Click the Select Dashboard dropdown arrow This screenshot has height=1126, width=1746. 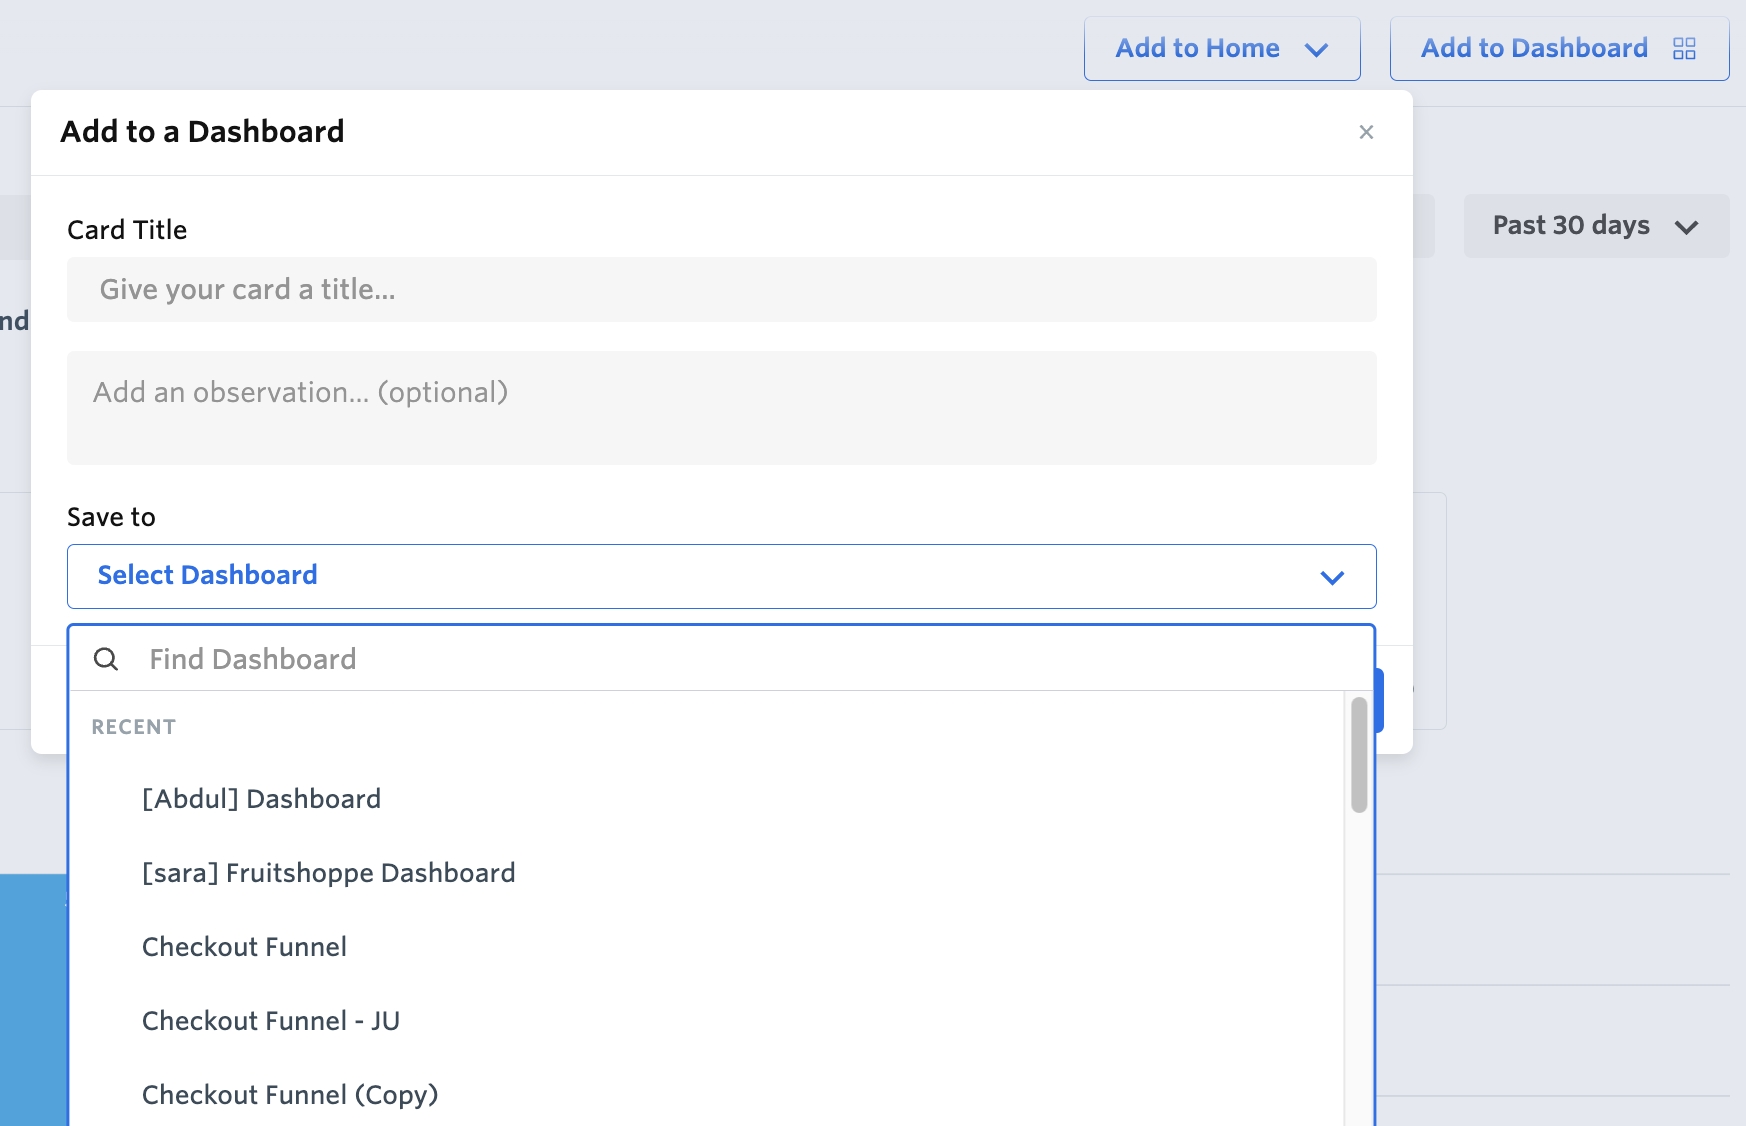[x=1332, y=577]
